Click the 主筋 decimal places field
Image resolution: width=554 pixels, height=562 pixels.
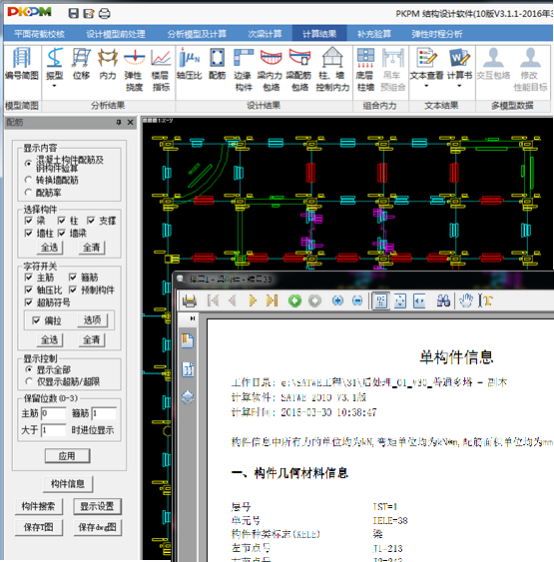pos(54,413)
